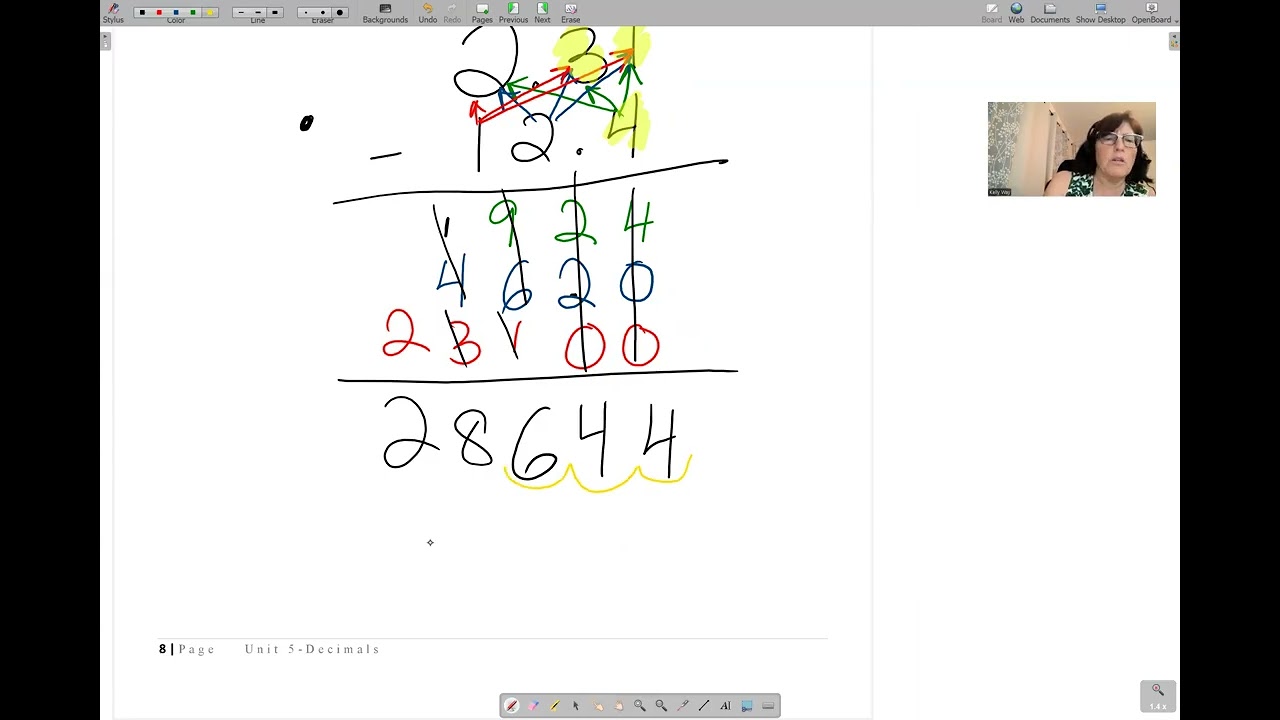Select the Hand scroll-page tool
This screenshot has width=1280, height=720.
(618, 706)
